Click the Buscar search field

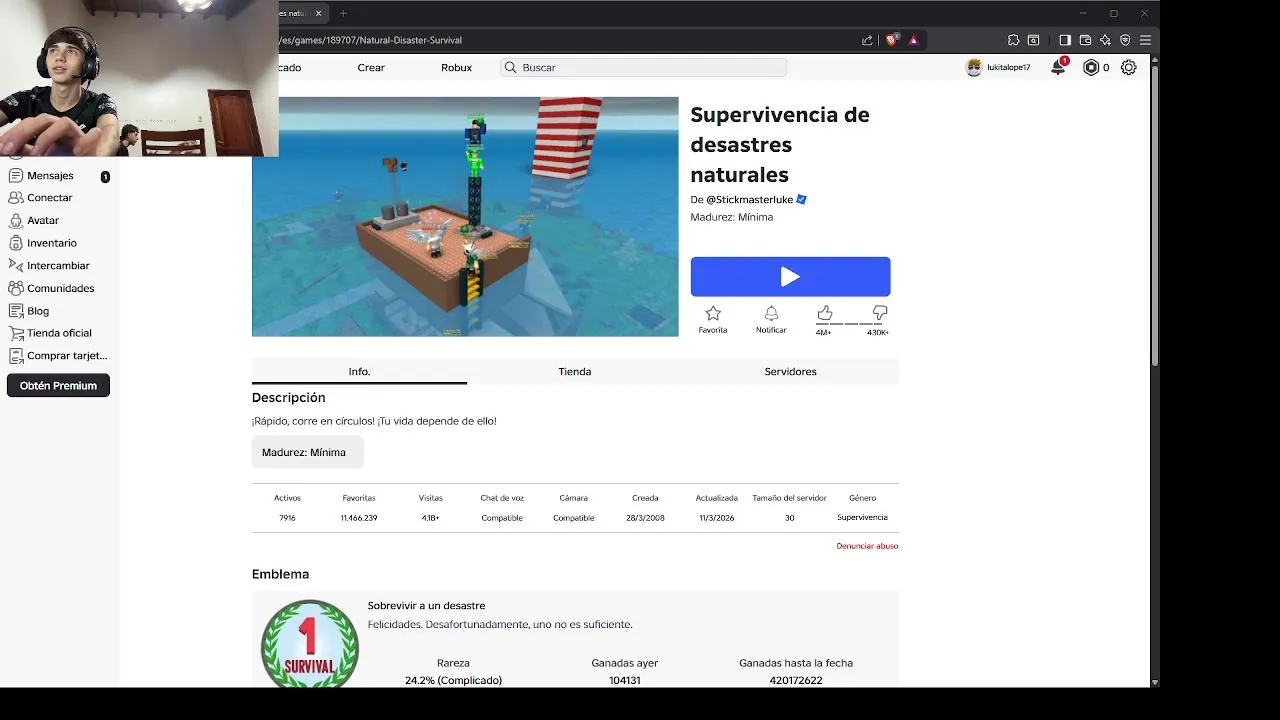click(643, 67)
